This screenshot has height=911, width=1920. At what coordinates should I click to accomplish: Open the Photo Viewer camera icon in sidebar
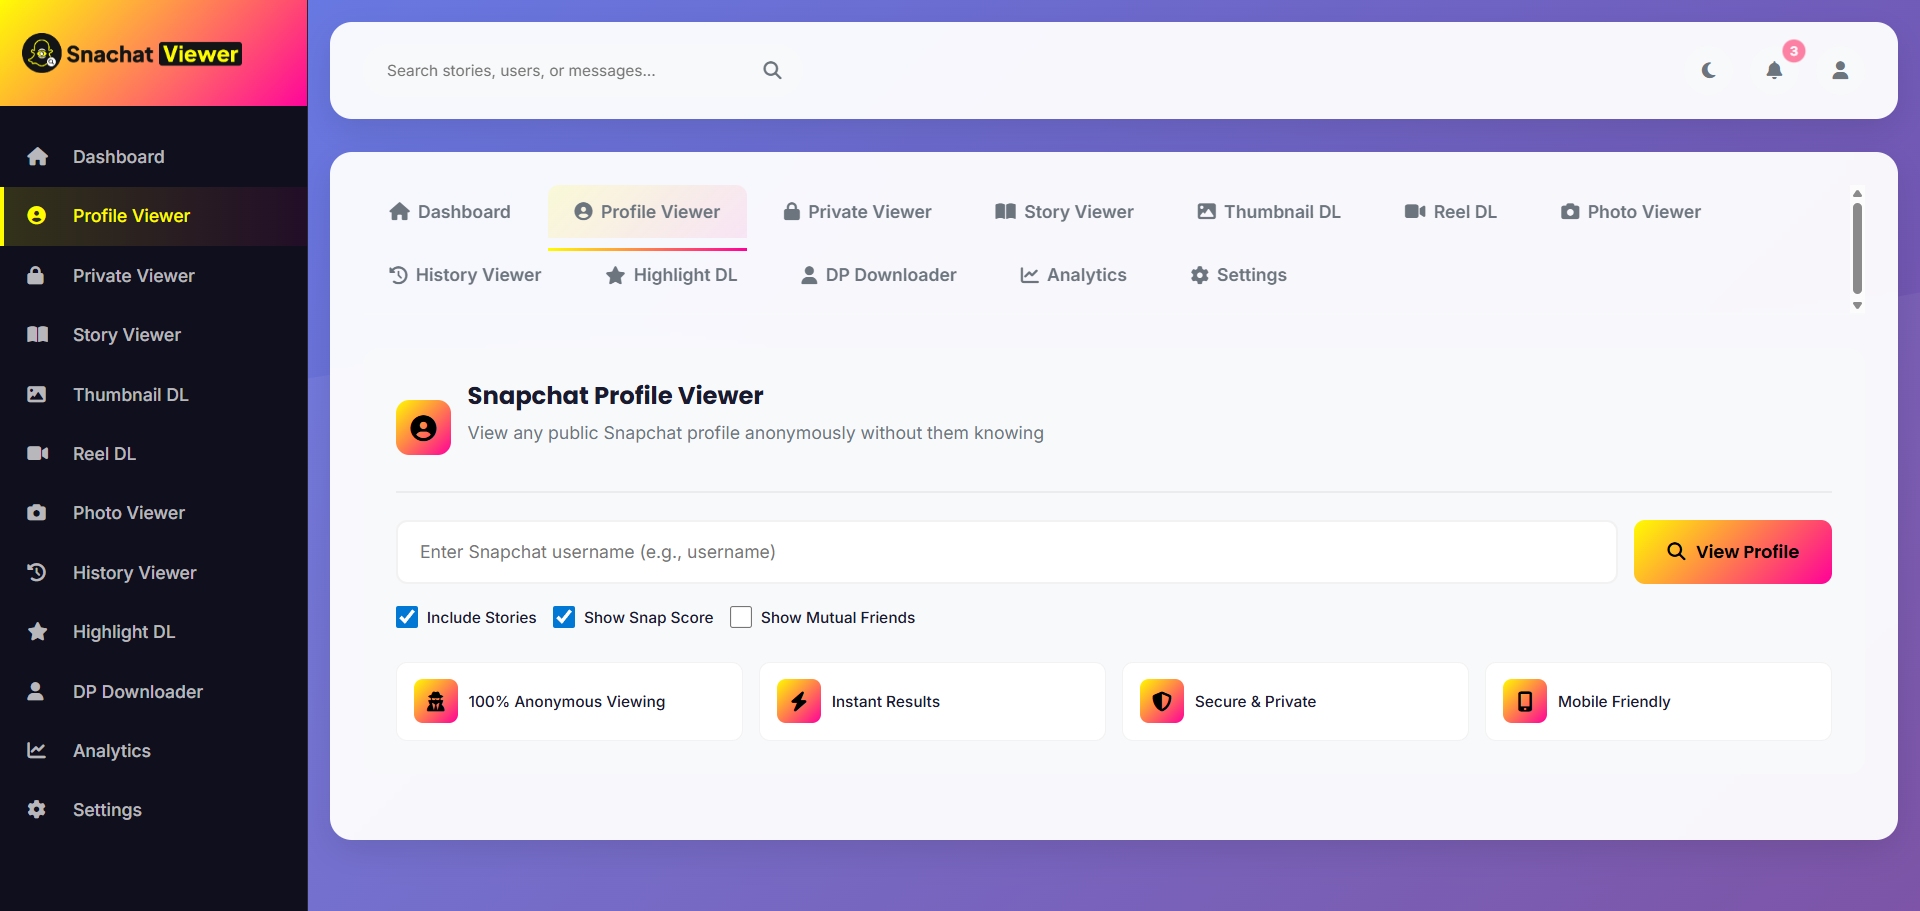[x=37, y=512]
